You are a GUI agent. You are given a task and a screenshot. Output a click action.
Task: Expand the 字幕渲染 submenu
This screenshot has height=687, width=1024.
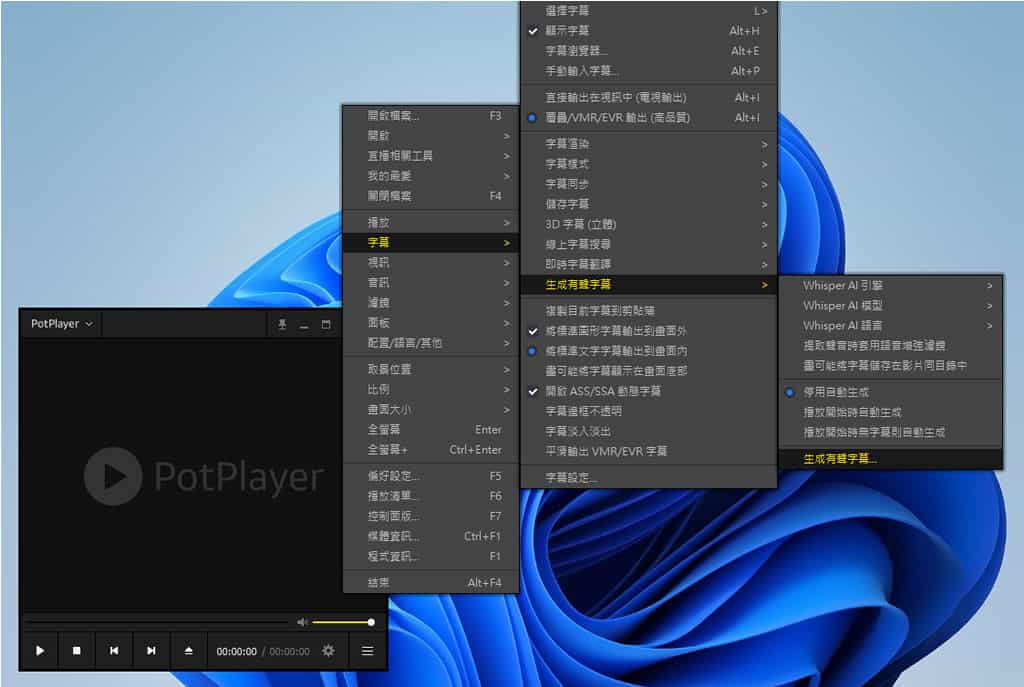(648, 144)
